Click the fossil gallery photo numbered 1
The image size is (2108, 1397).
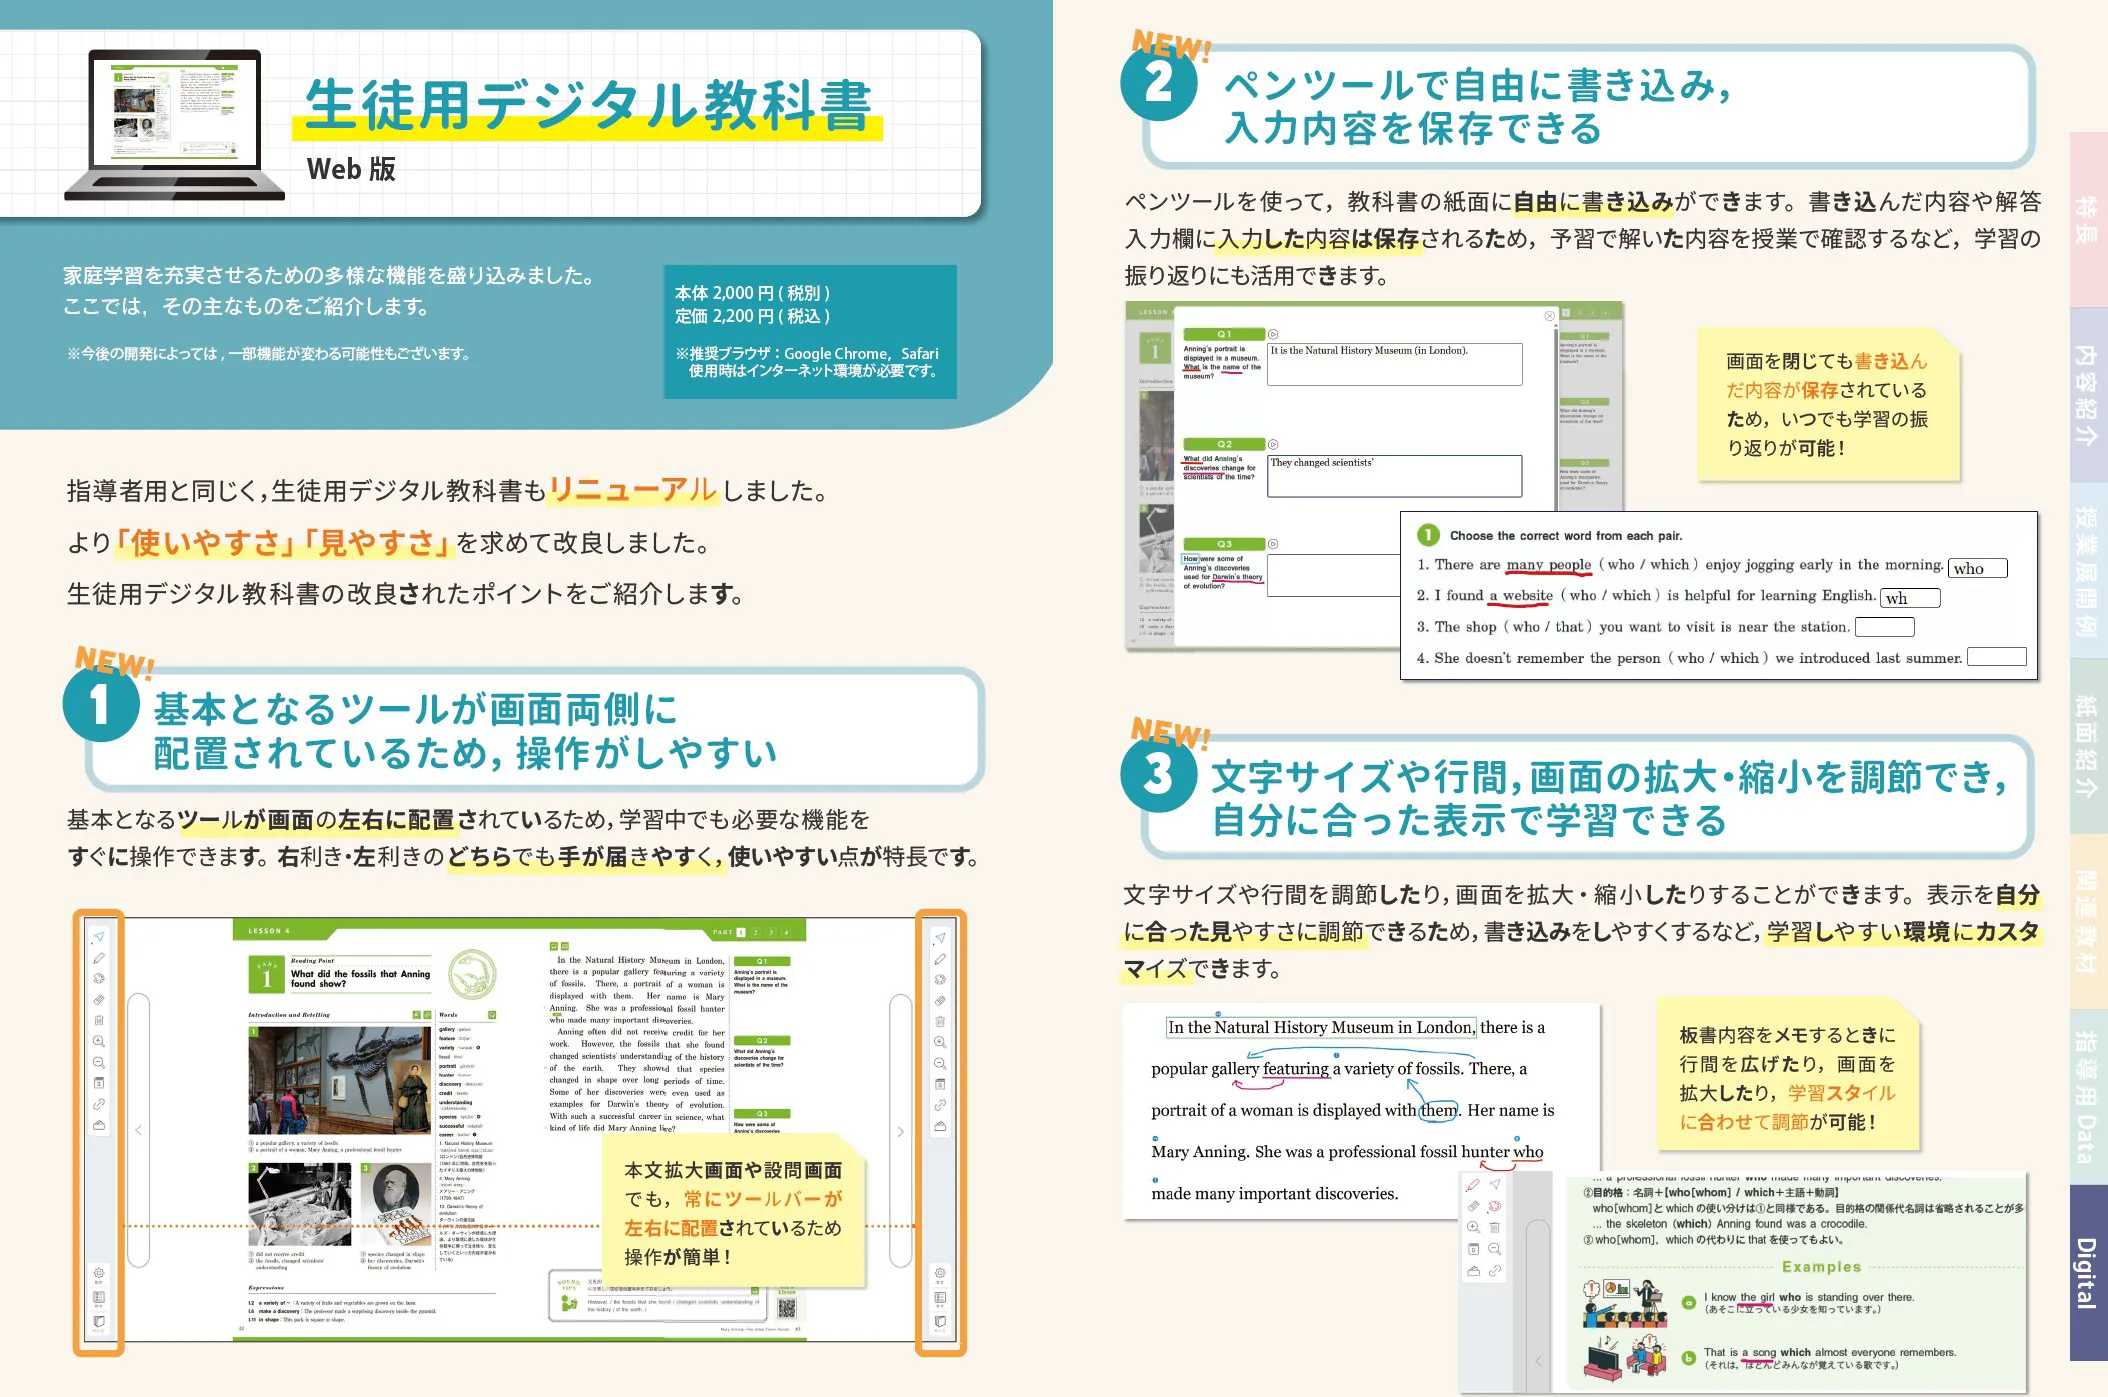click(x=339, y=1080)
